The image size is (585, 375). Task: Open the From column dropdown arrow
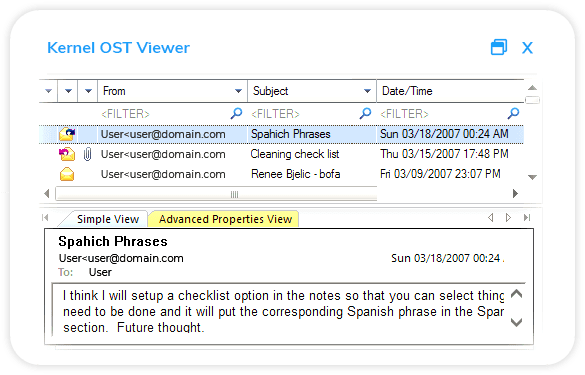238,91
